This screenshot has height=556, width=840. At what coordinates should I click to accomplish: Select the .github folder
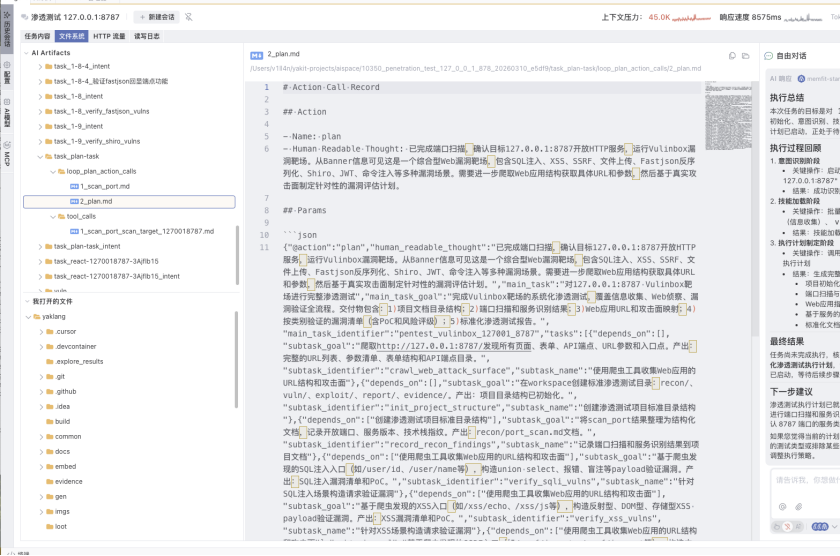(66, 392)
